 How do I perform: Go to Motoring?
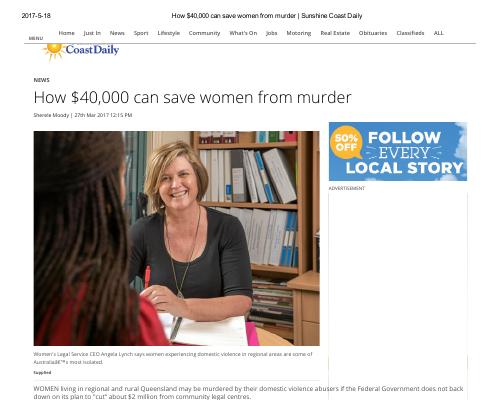click(299, 33)
